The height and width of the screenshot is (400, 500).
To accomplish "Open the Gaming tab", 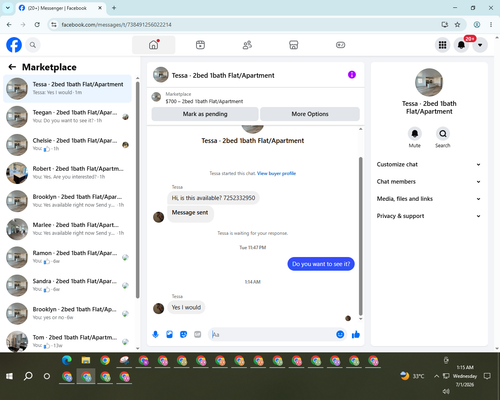I will pos(340,45).
